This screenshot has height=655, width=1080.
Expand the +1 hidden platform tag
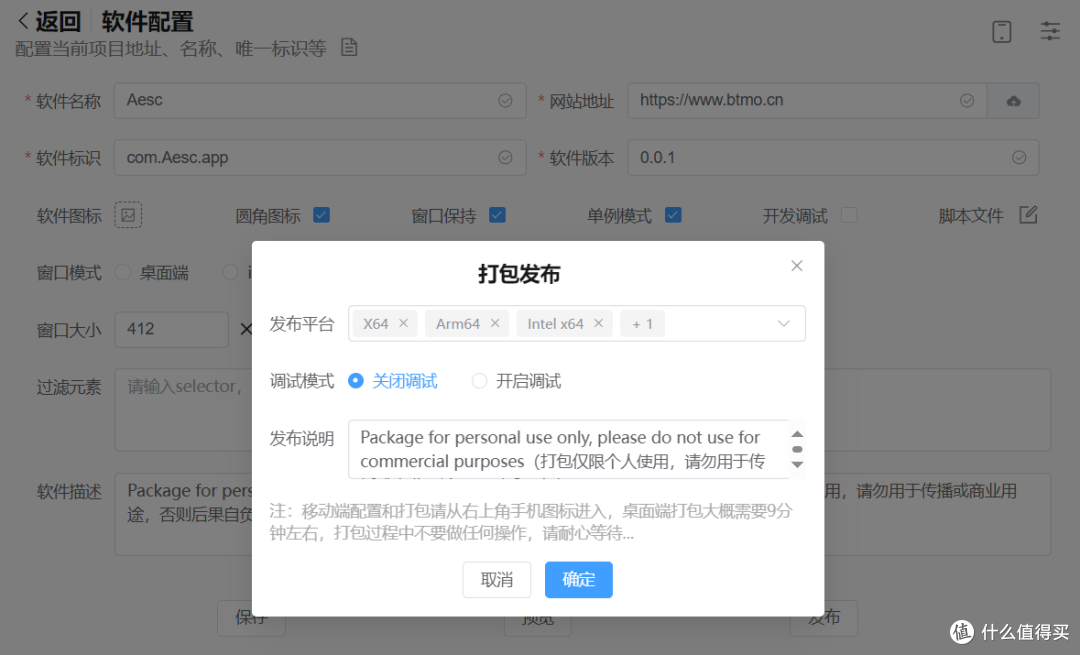point(642,323)
